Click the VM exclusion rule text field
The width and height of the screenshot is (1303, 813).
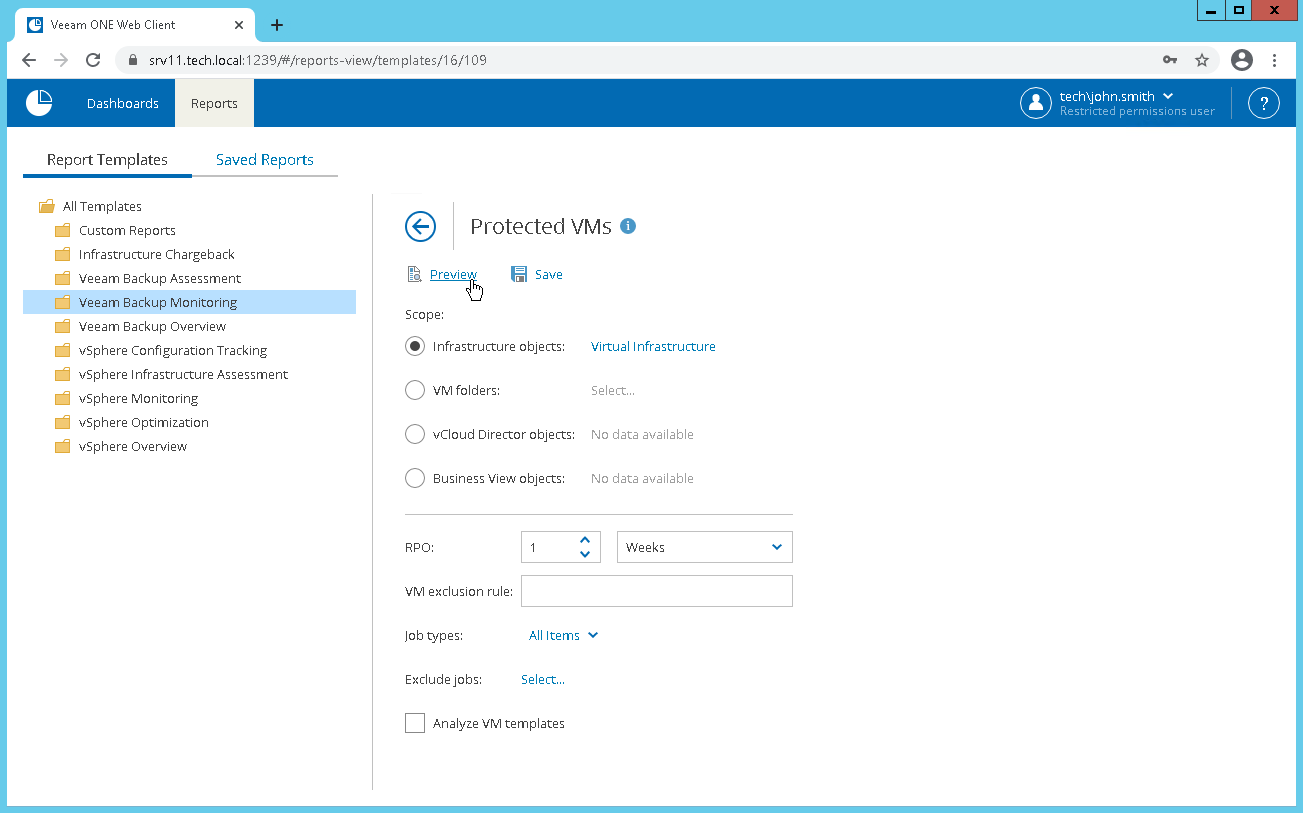(657, 591)
